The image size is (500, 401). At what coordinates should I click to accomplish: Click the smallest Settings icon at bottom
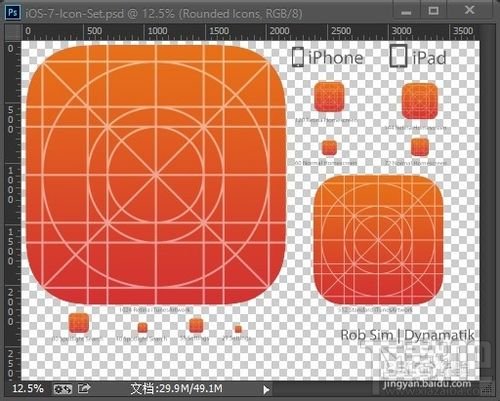(x=238, y=329)
